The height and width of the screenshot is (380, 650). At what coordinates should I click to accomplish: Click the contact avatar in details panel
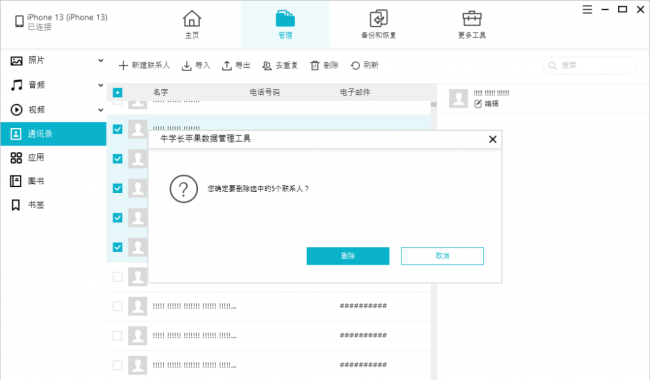click(x=458, y=99)
